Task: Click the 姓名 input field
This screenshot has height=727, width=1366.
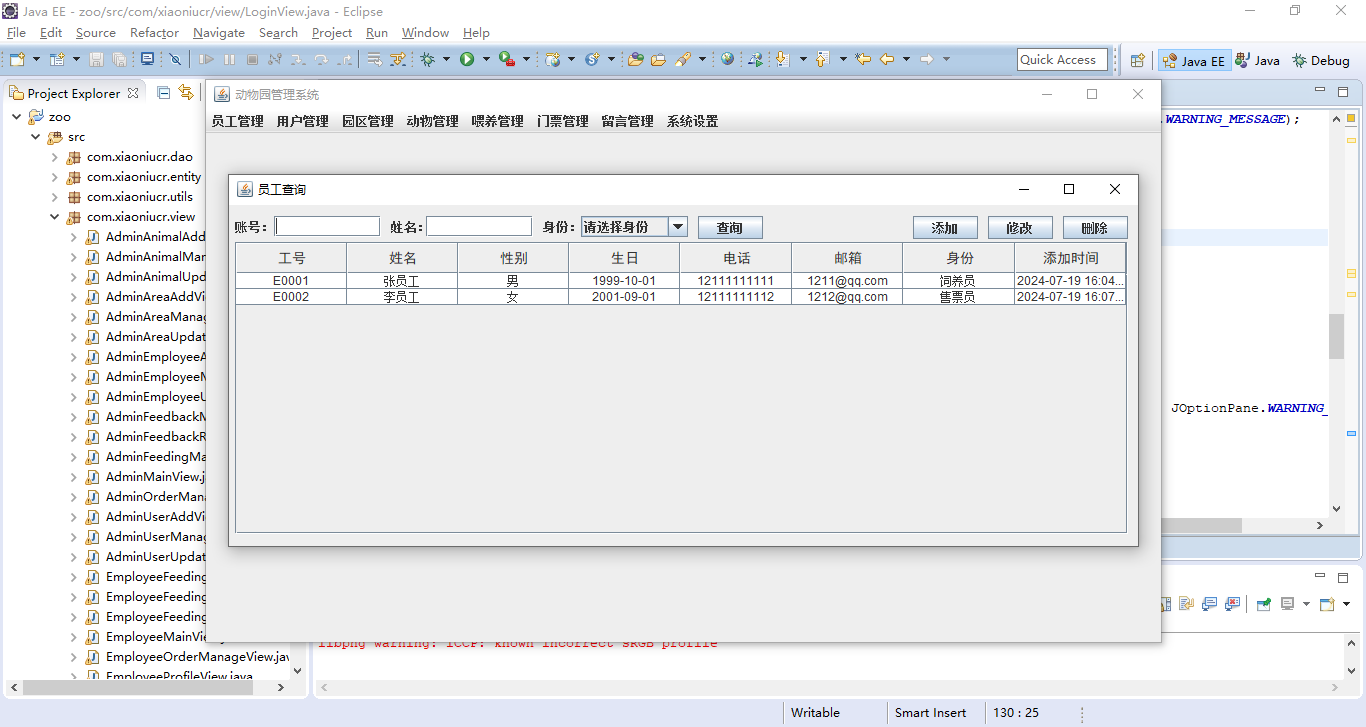Action: (479, 227)
